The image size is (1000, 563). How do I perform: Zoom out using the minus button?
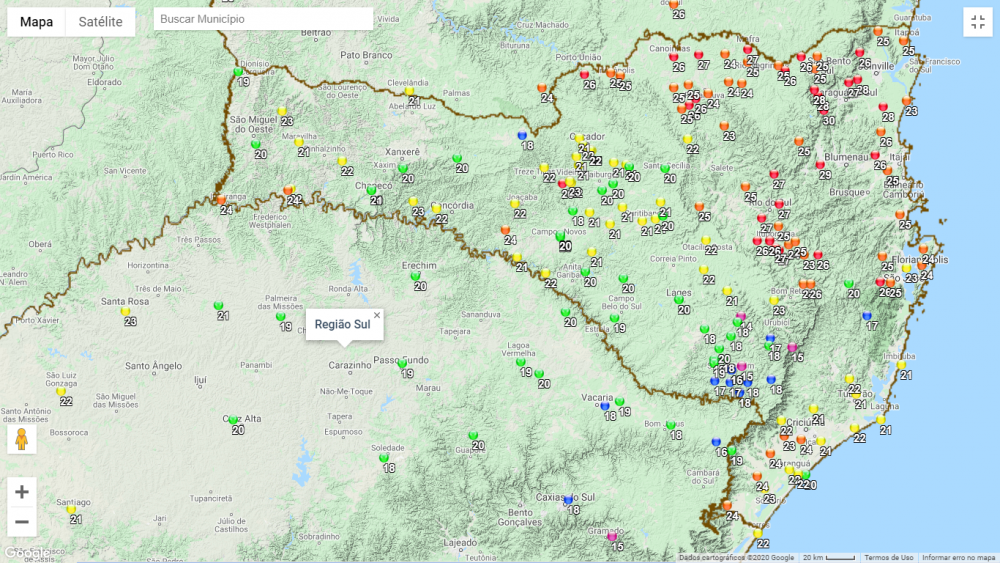(22, 522)
